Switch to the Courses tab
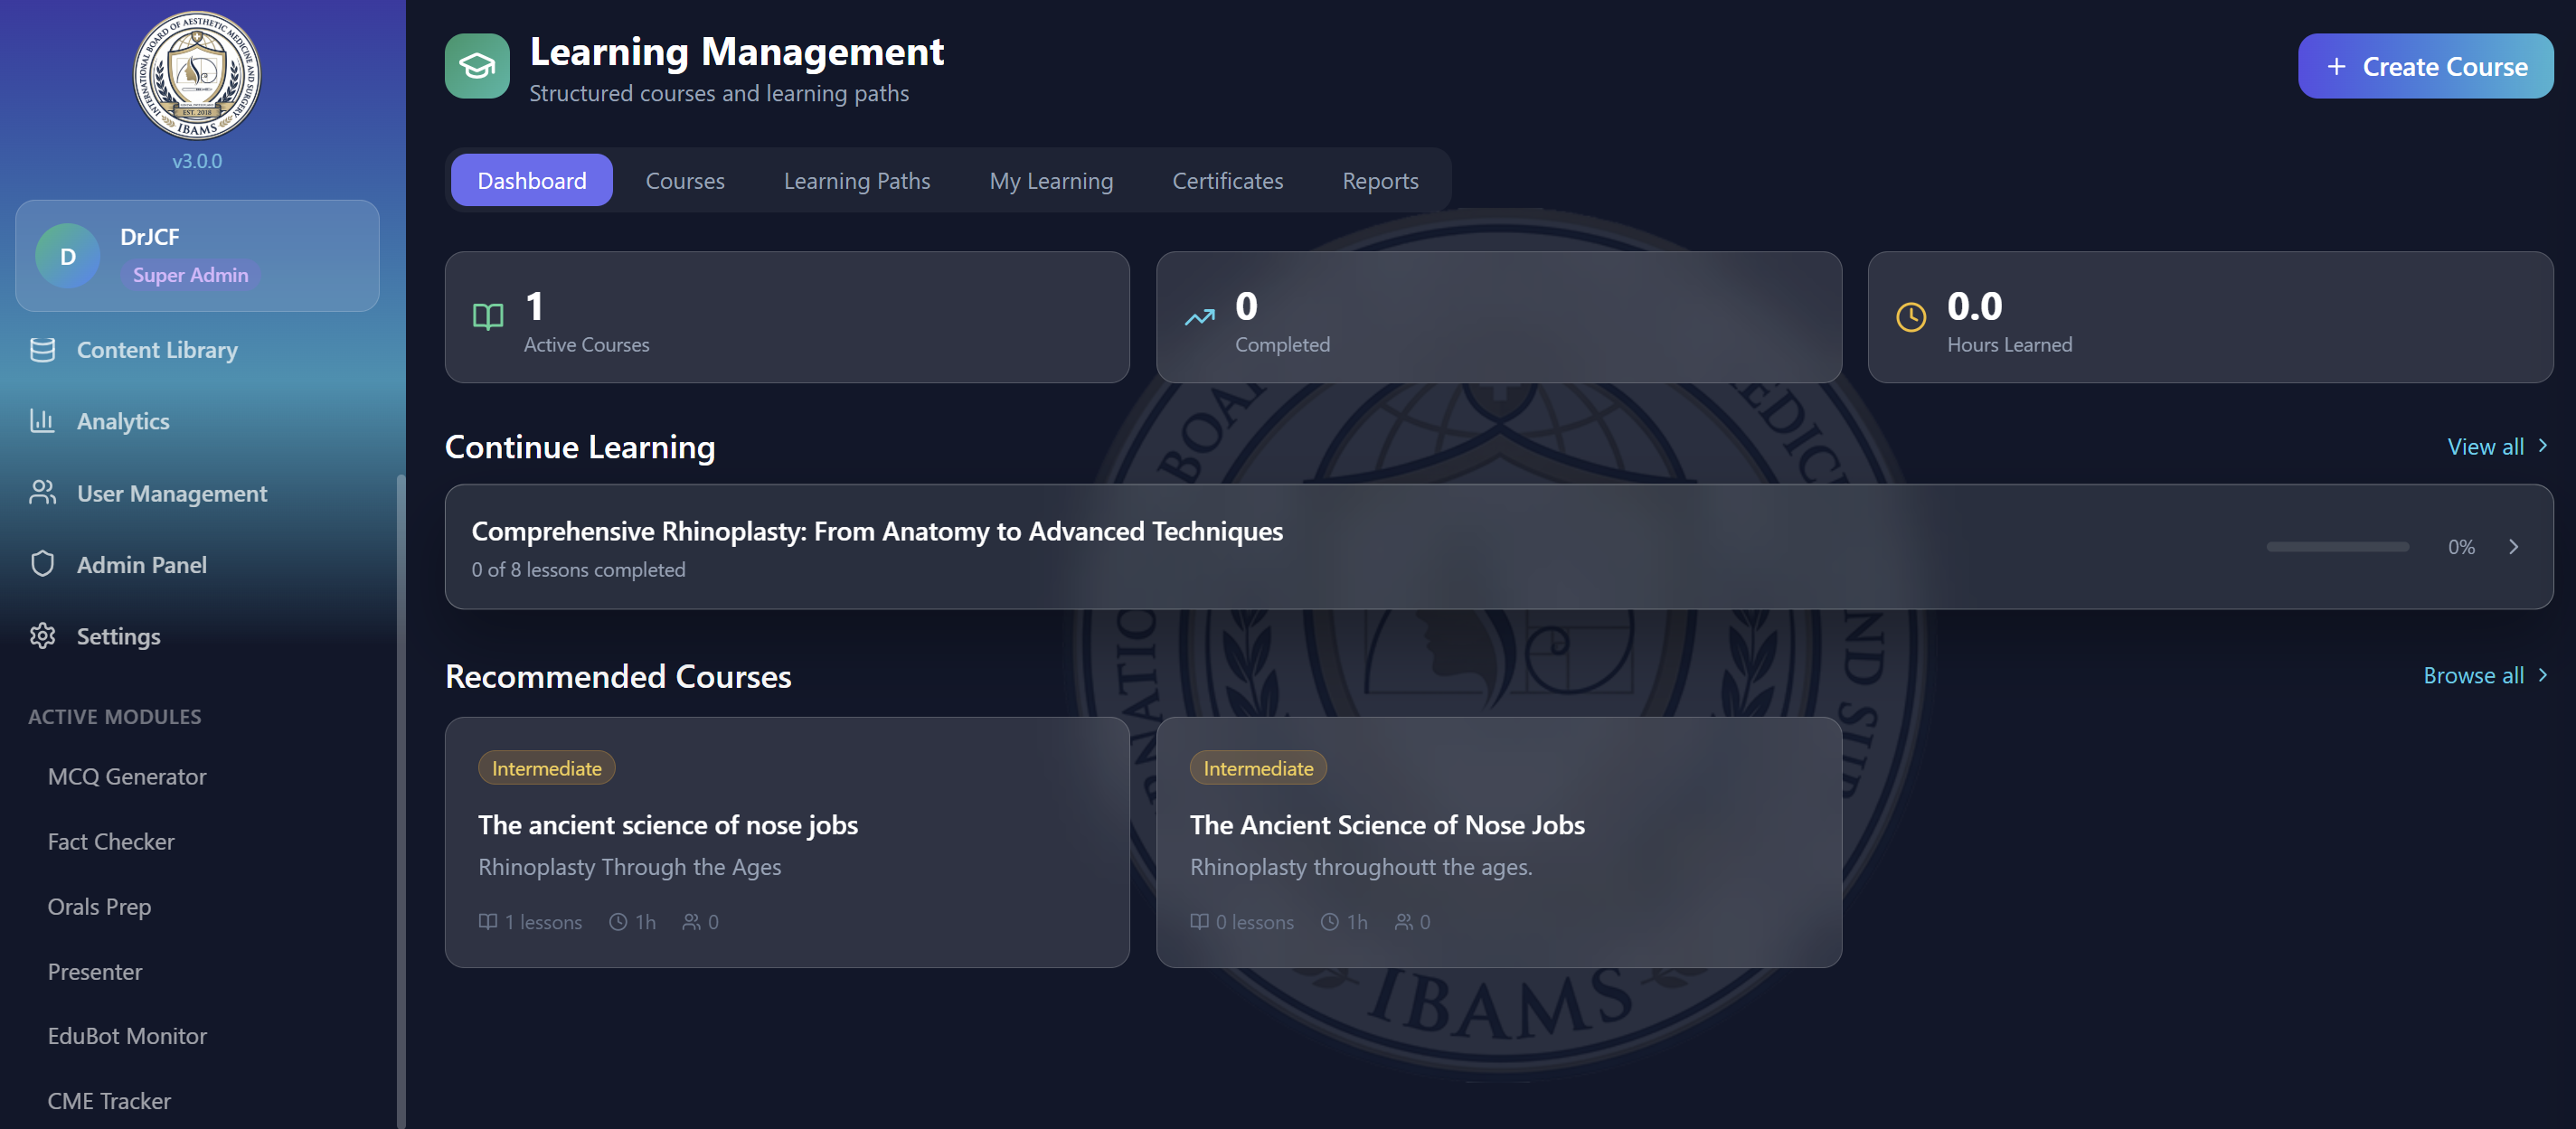Image resolution: width=2576 pixels, height=1129 pixels. (x=685, y=181)
